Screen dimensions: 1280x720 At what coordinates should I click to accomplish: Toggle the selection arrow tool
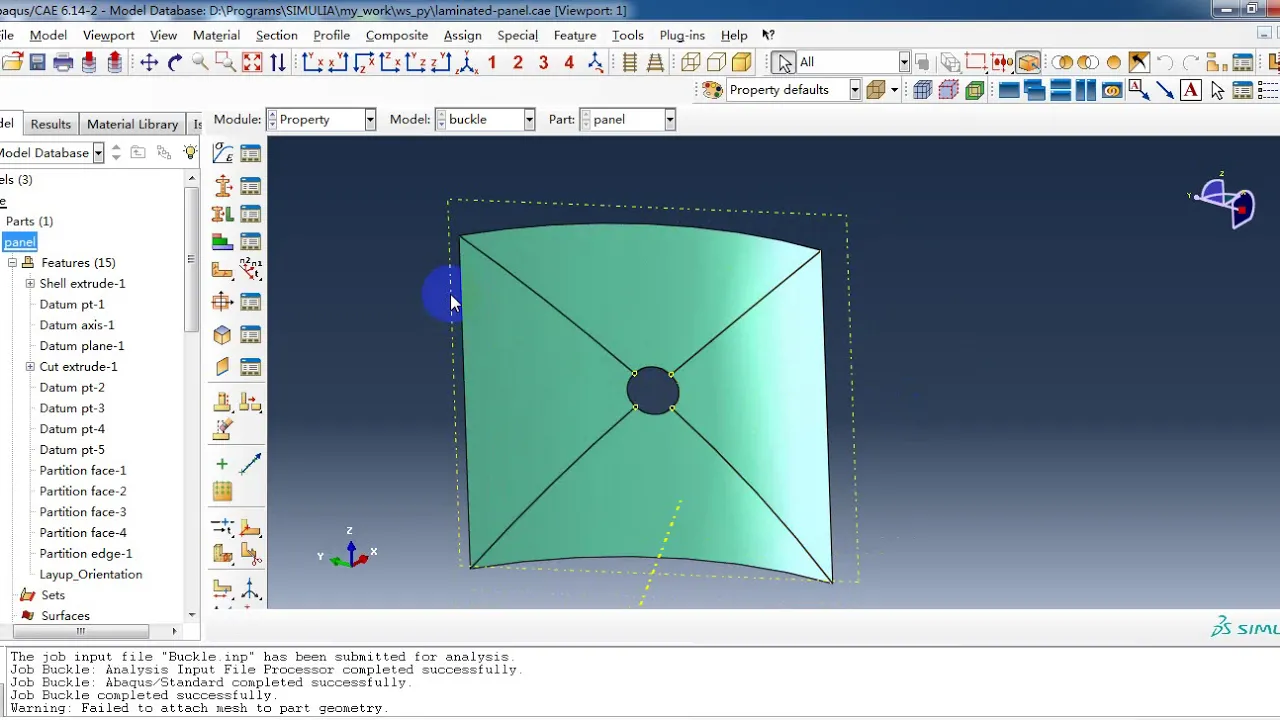[x=784, y=62]
